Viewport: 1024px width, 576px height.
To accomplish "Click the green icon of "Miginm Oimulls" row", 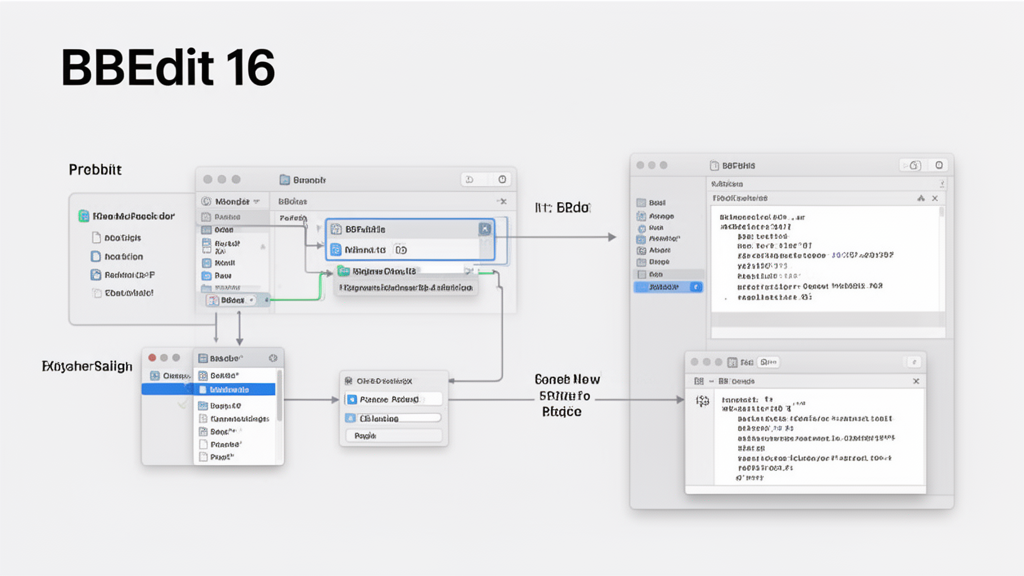I will [344, 271].
